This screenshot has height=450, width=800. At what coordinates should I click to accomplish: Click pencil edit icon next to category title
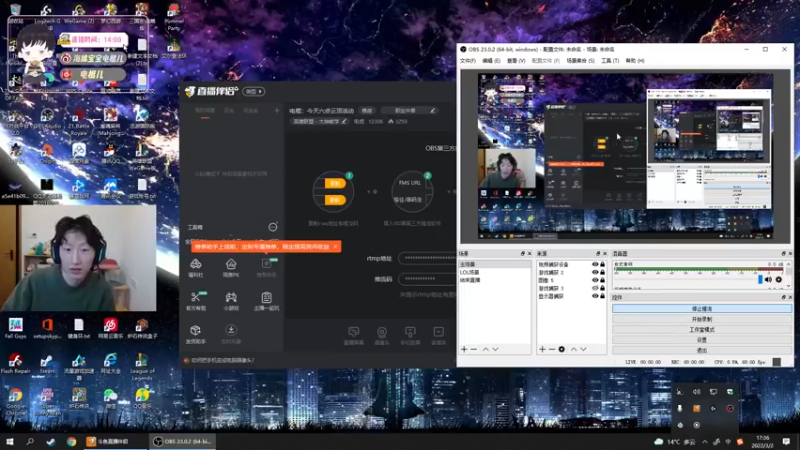(344, 121)
